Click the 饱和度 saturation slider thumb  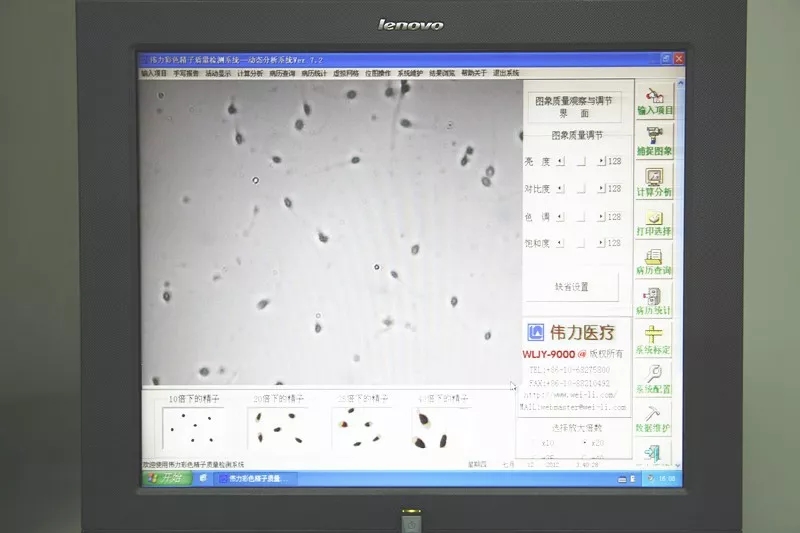[581, 243]
